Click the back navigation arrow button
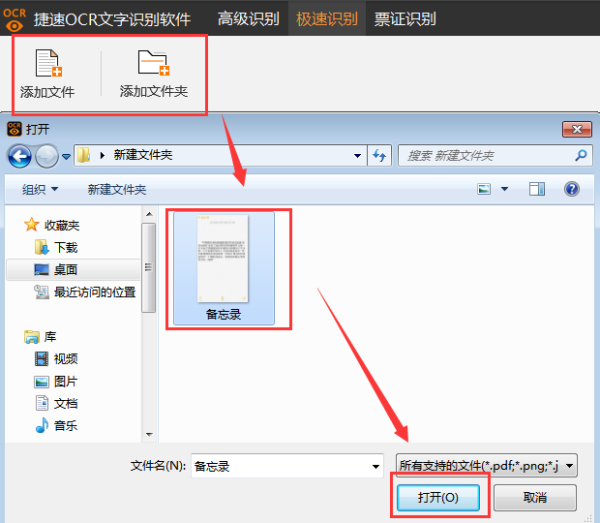Image resolution: width=600 pixels, height=523 pixels. (x=19, y=156)
